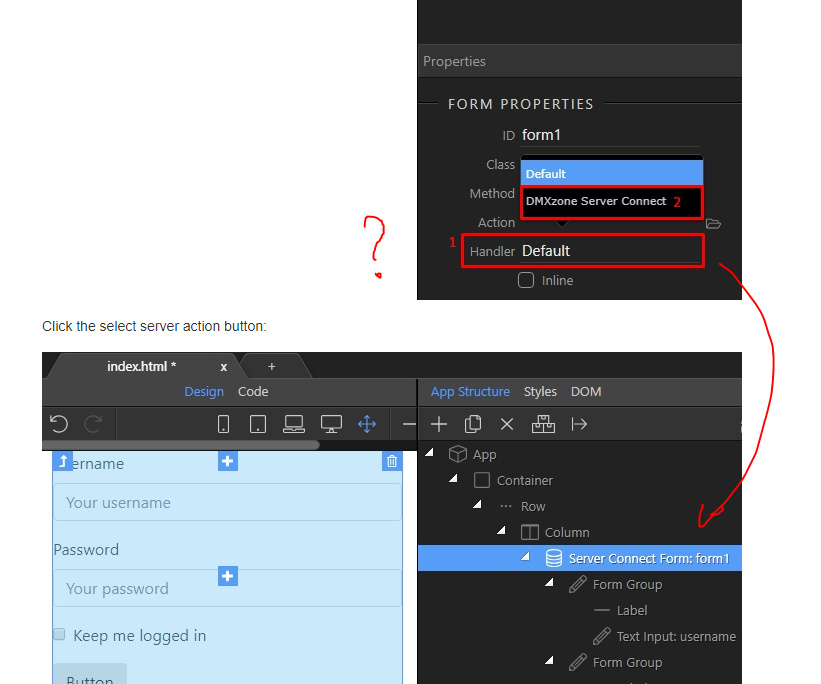Select the desktop monitor viewport icon
This screenshot has width=821, height=684.
331,424
